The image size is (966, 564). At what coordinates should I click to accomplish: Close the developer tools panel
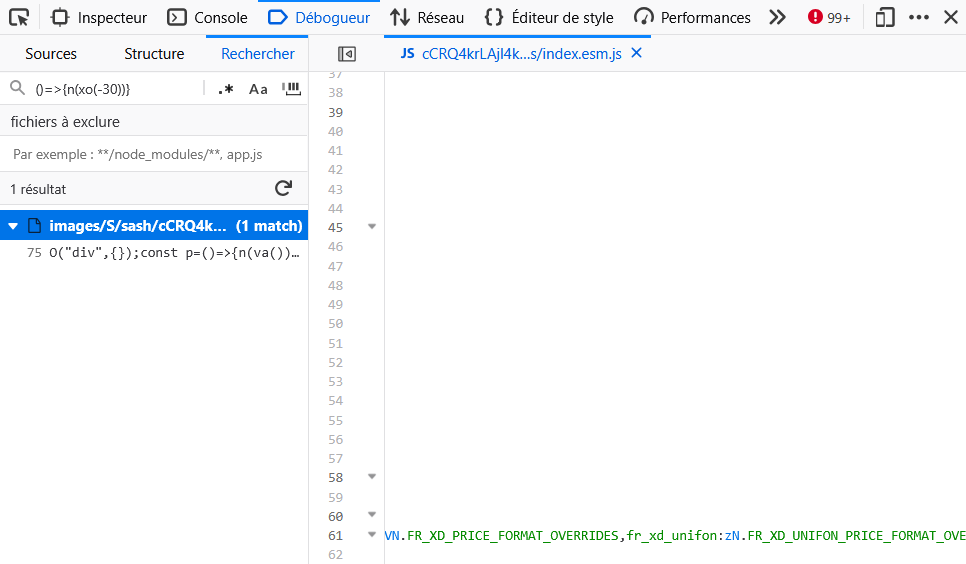[x=950, y=17]
